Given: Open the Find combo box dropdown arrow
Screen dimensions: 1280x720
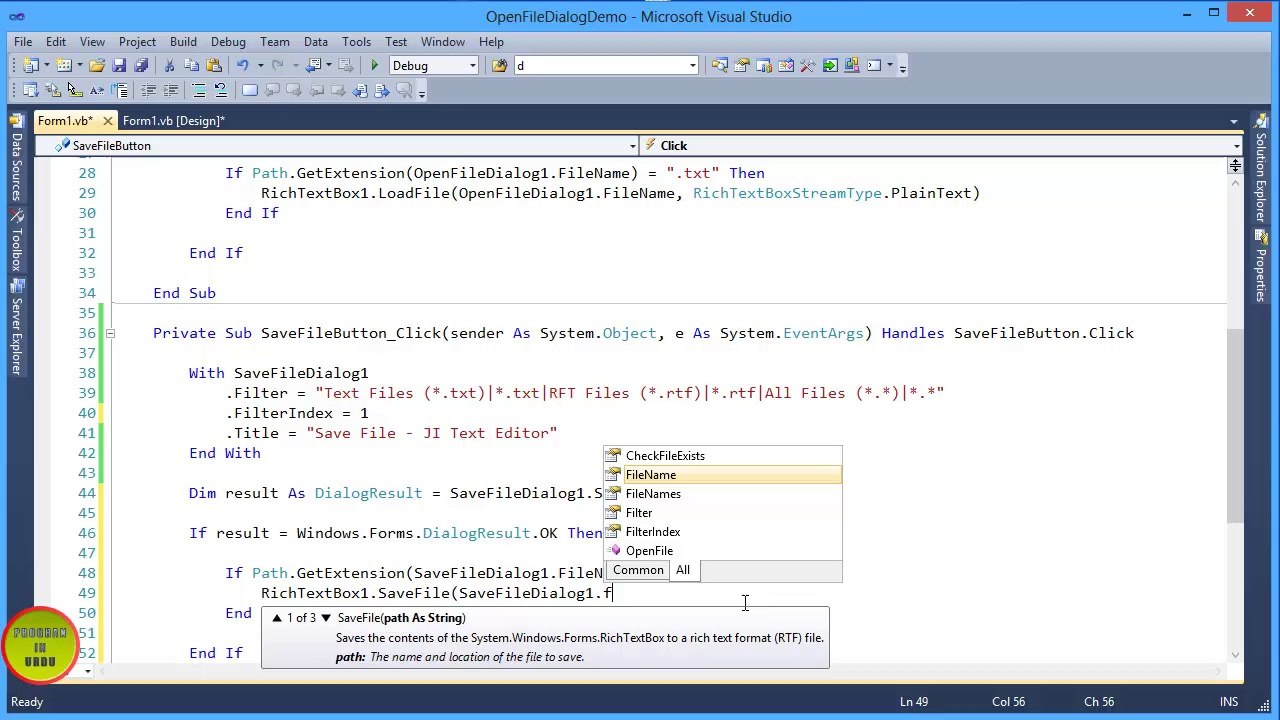Looking at the screenshot, I should 692,66.
